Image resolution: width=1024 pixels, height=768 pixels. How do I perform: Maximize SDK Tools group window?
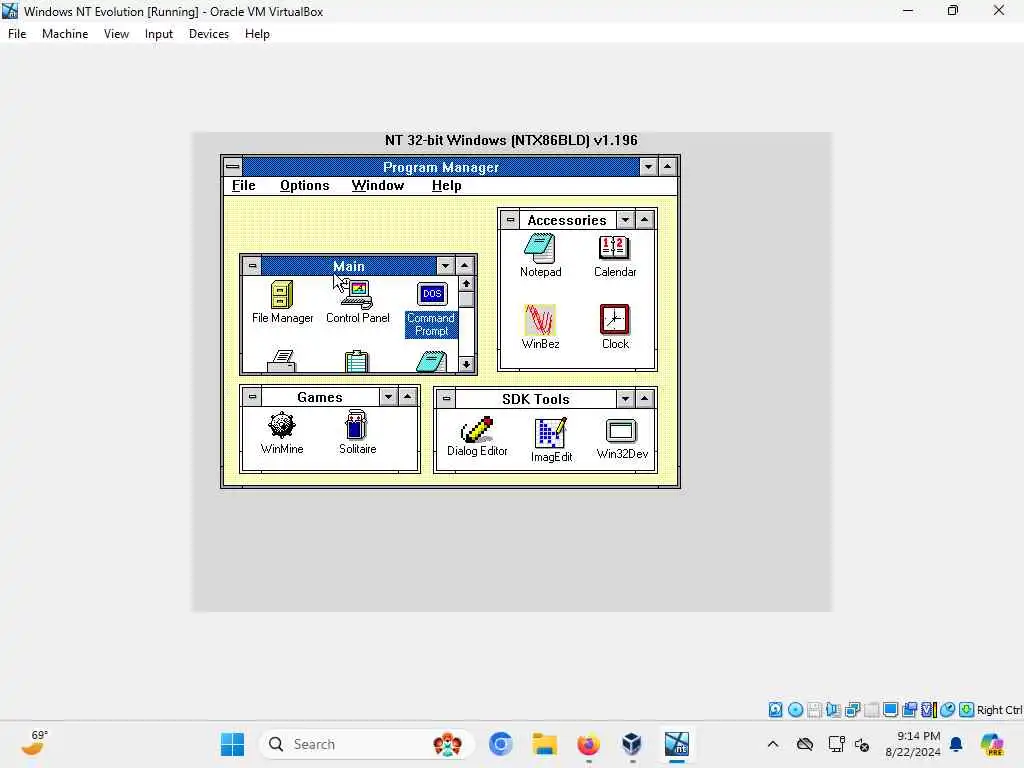(x=645, y=398)
